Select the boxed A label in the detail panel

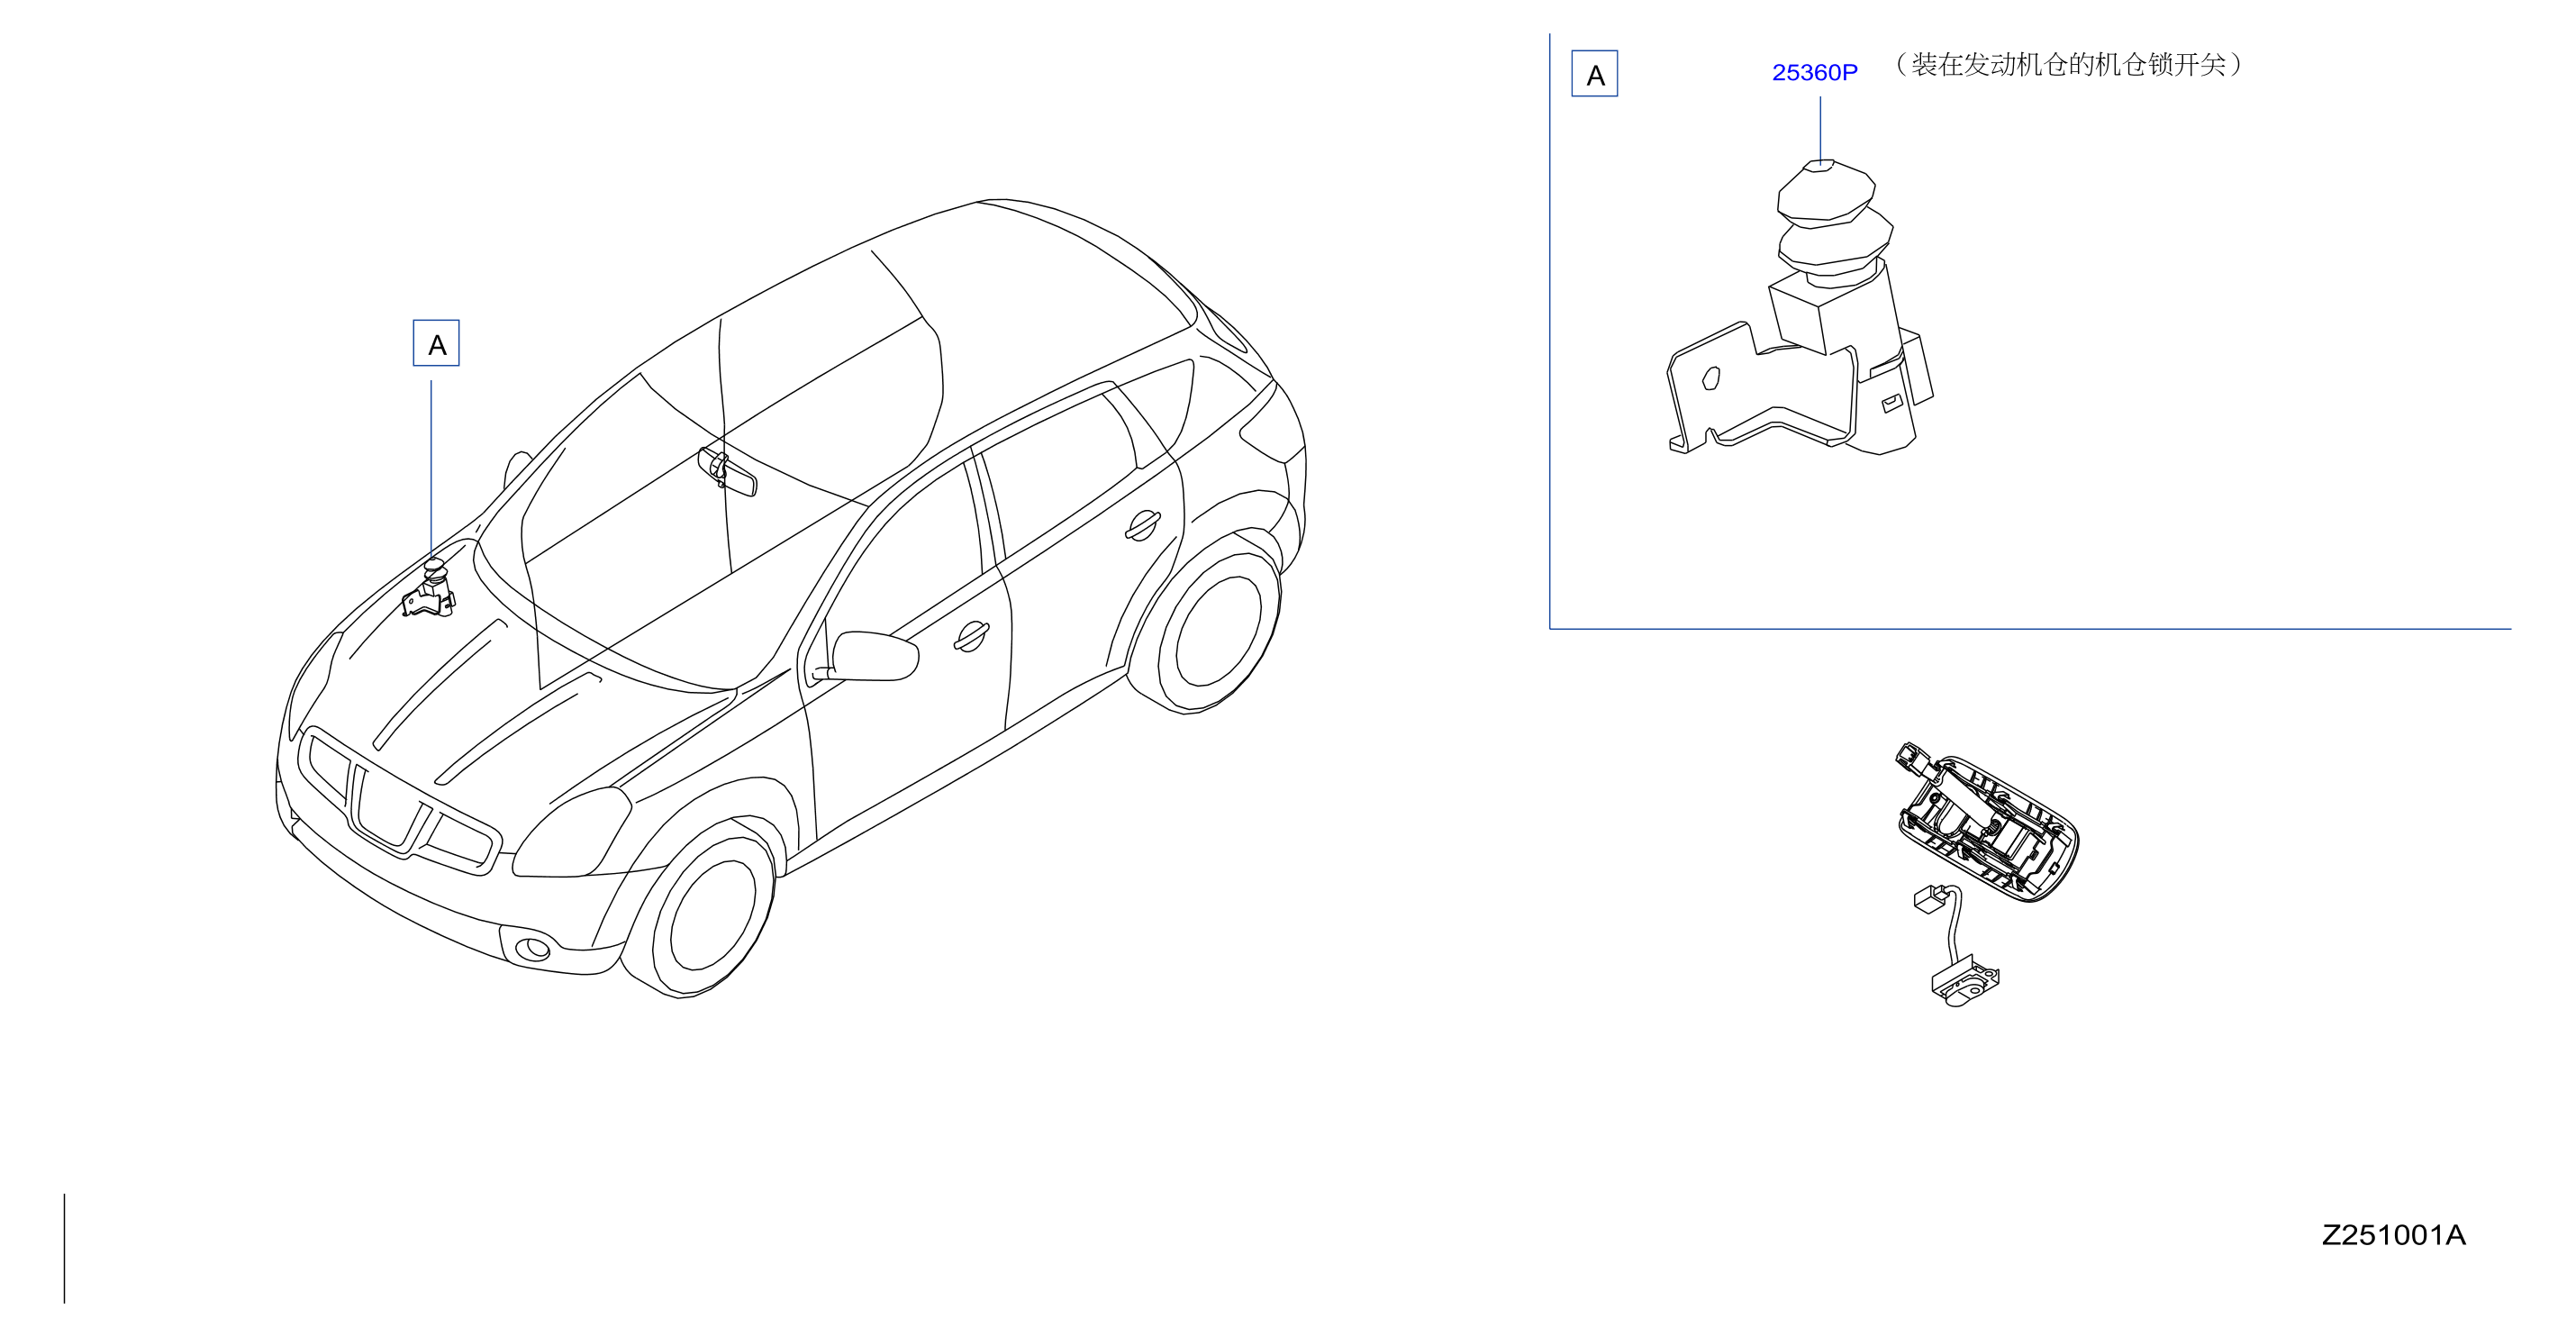click(x=1594, y=74)
